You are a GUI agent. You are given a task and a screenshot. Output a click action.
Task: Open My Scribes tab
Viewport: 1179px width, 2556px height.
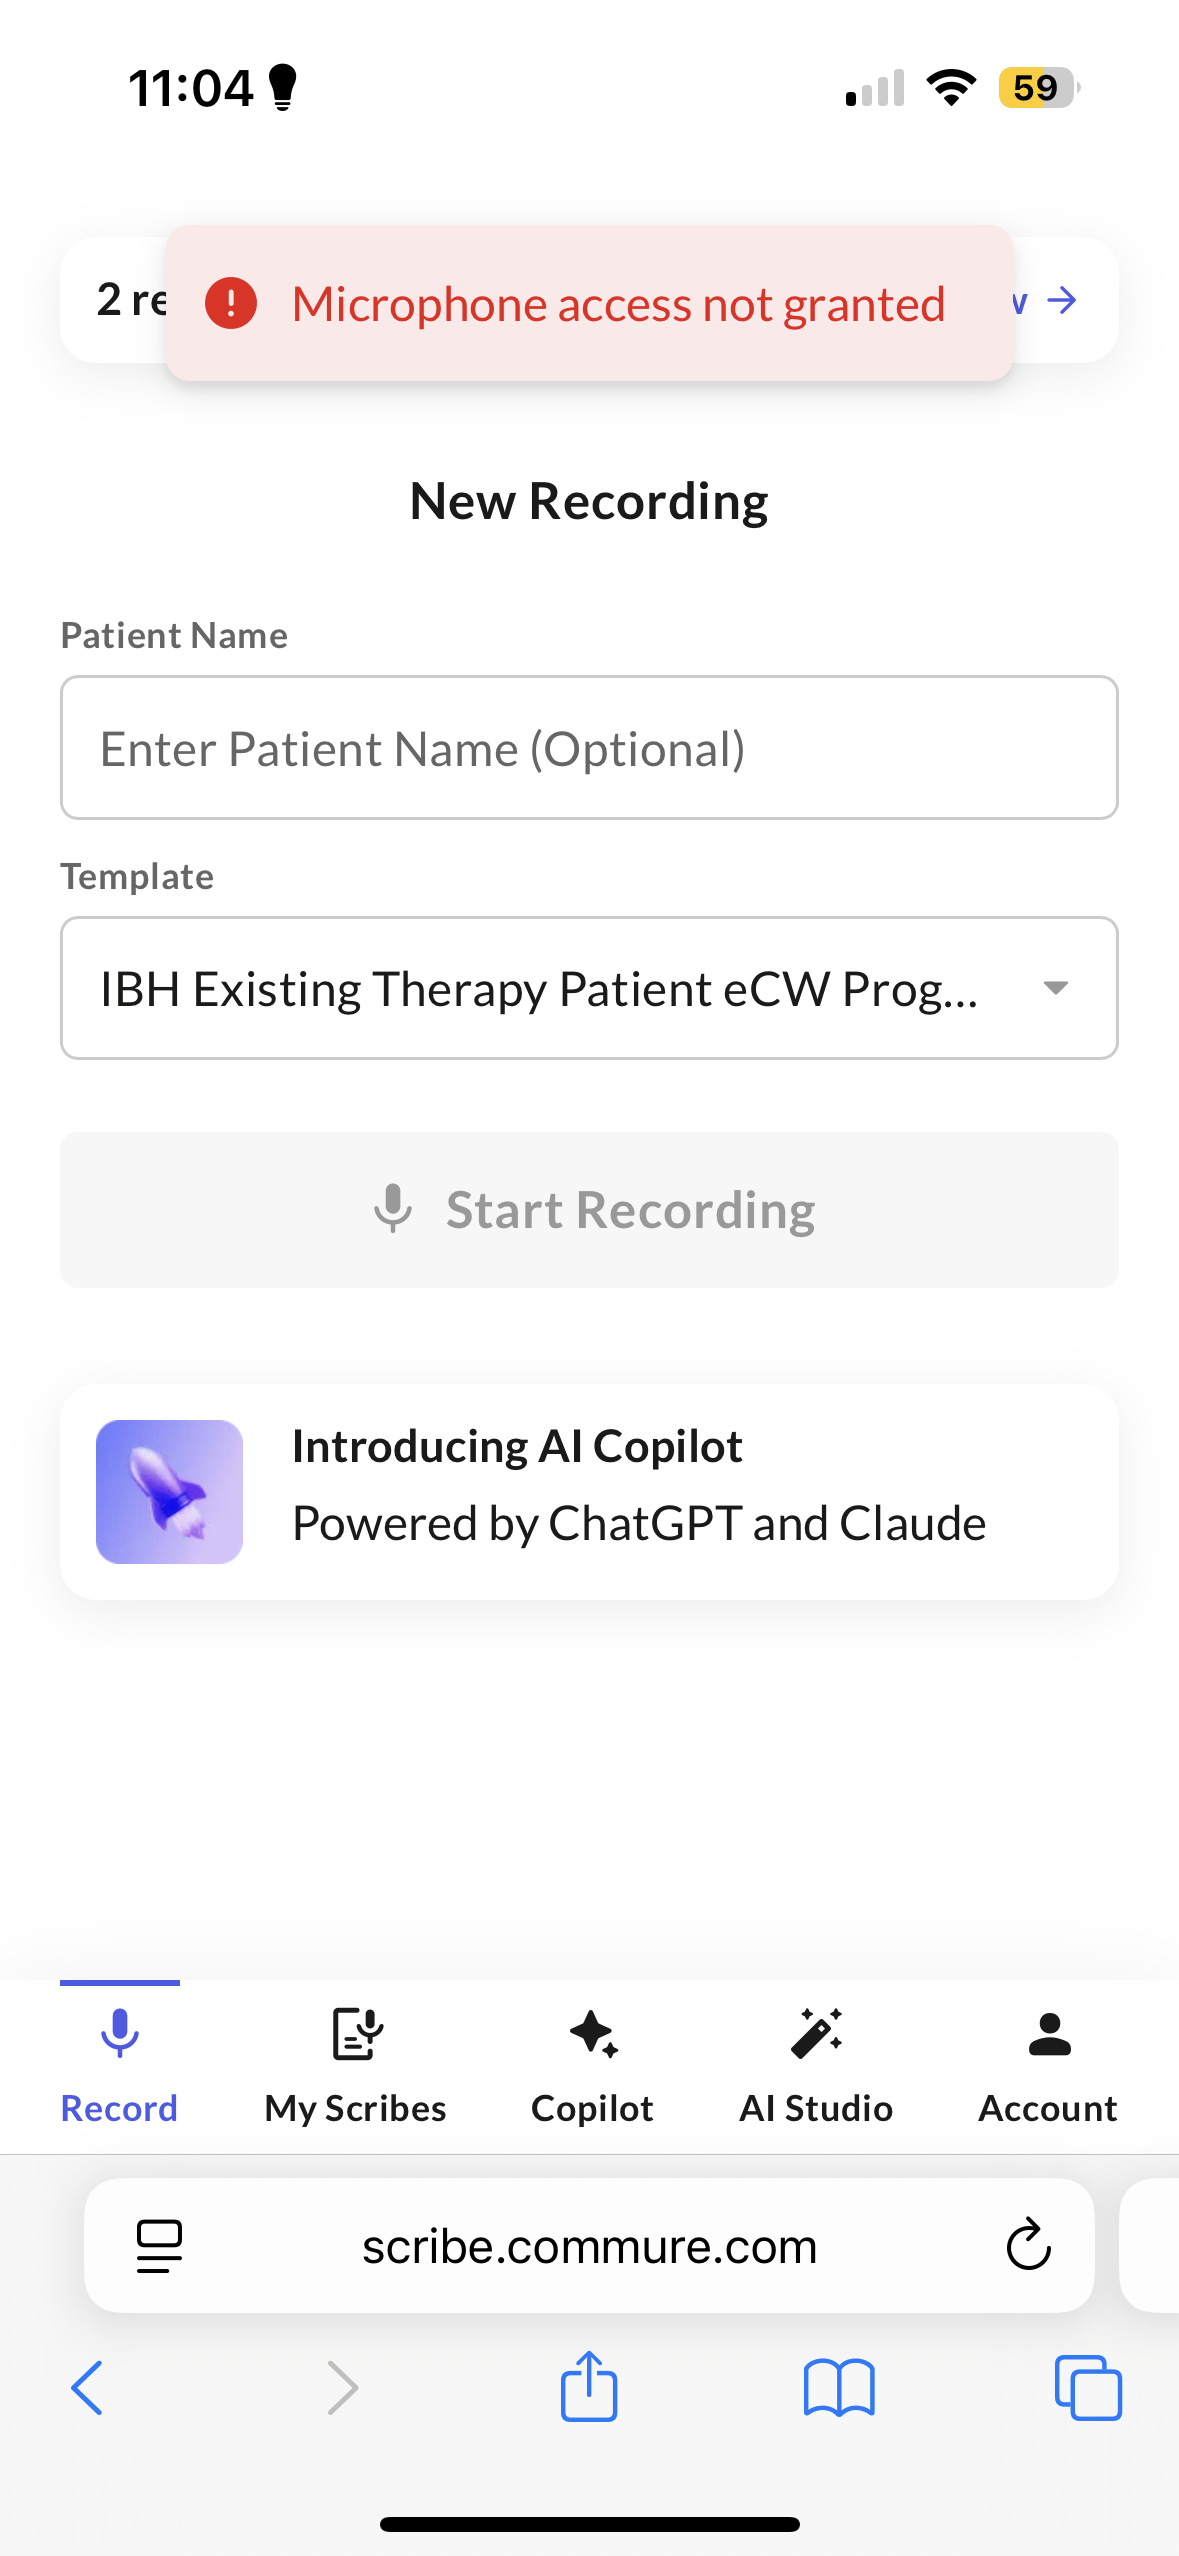click(355, 2066)
